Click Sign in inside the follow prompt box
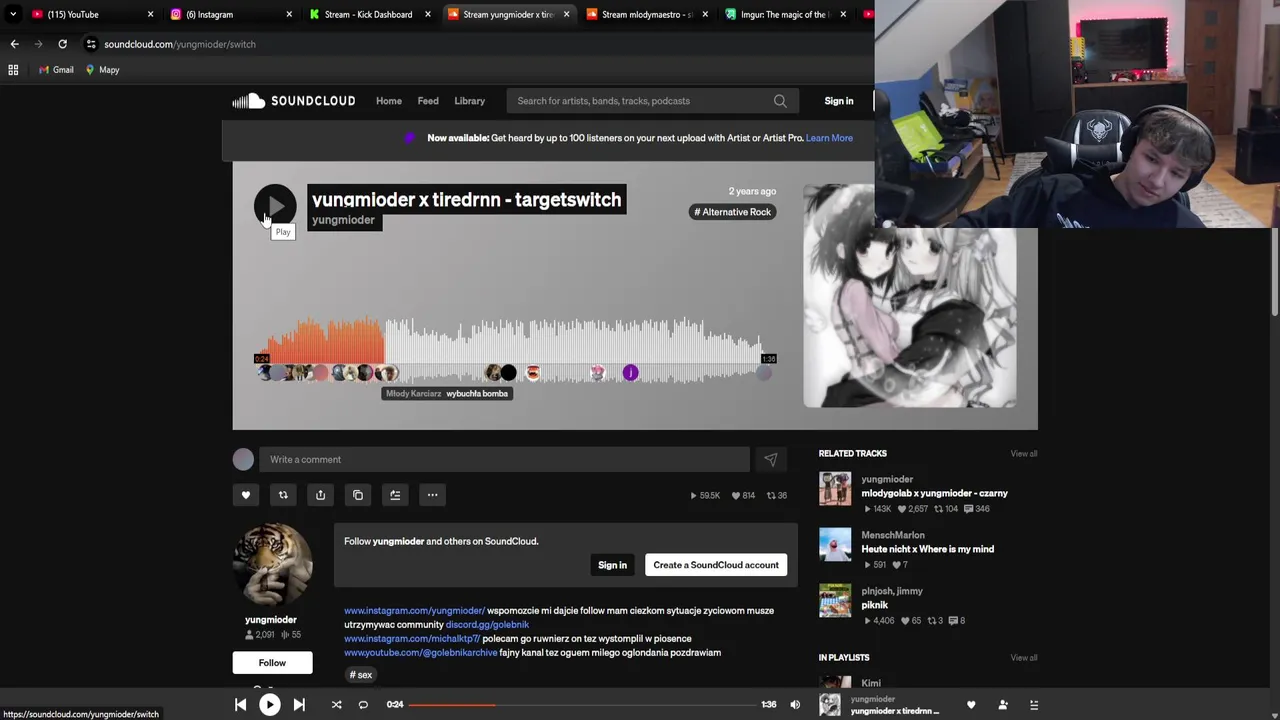Image resolution: width=1280 pixels, height=720 pixels. point(612,565)
